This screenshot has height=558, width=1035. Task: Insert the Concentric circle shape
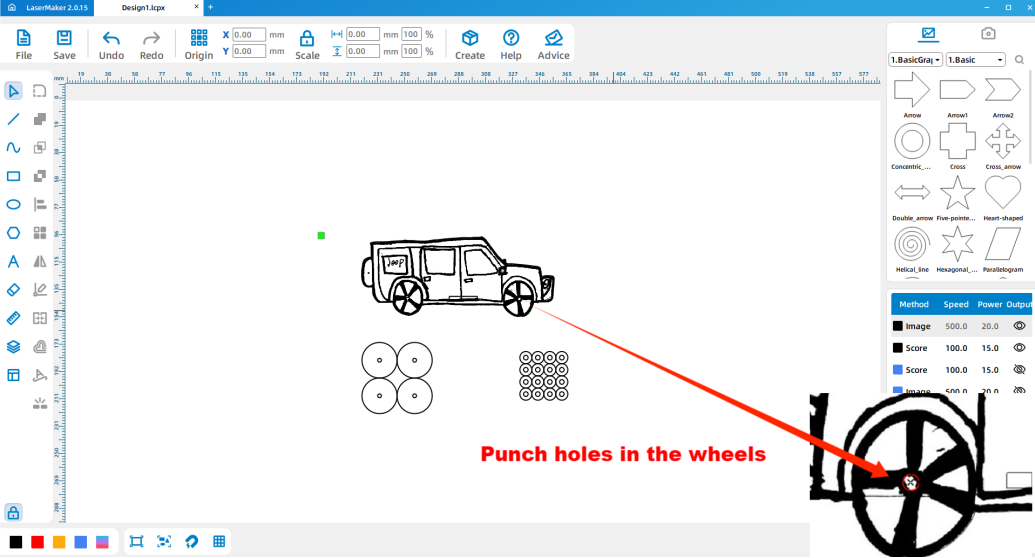point(912,141)
